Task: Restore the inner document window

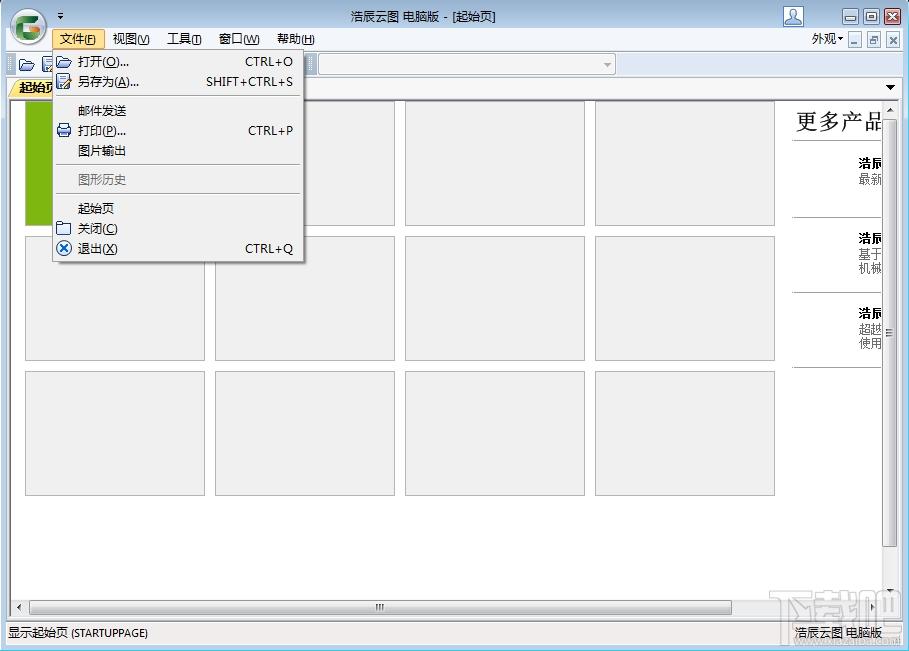Action: pos(874,40)
